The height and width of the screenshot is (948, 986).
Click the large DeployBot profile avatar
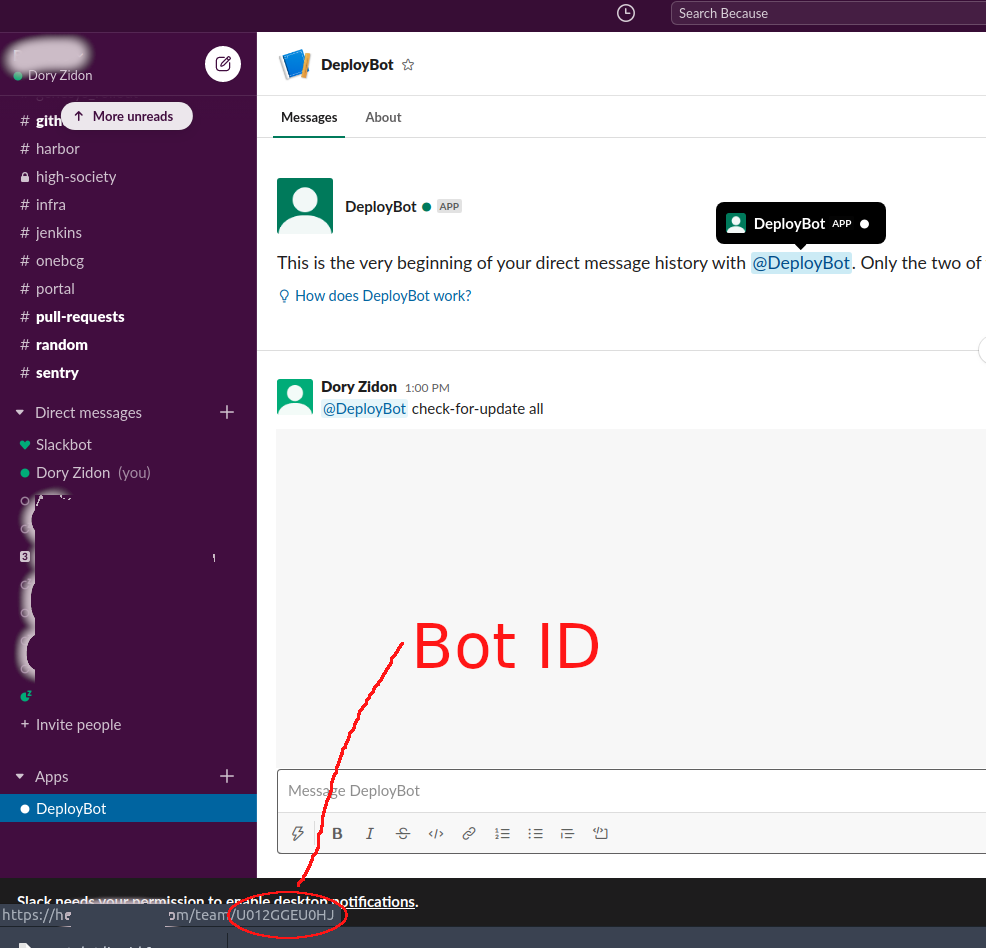click(x=305, y=206)
